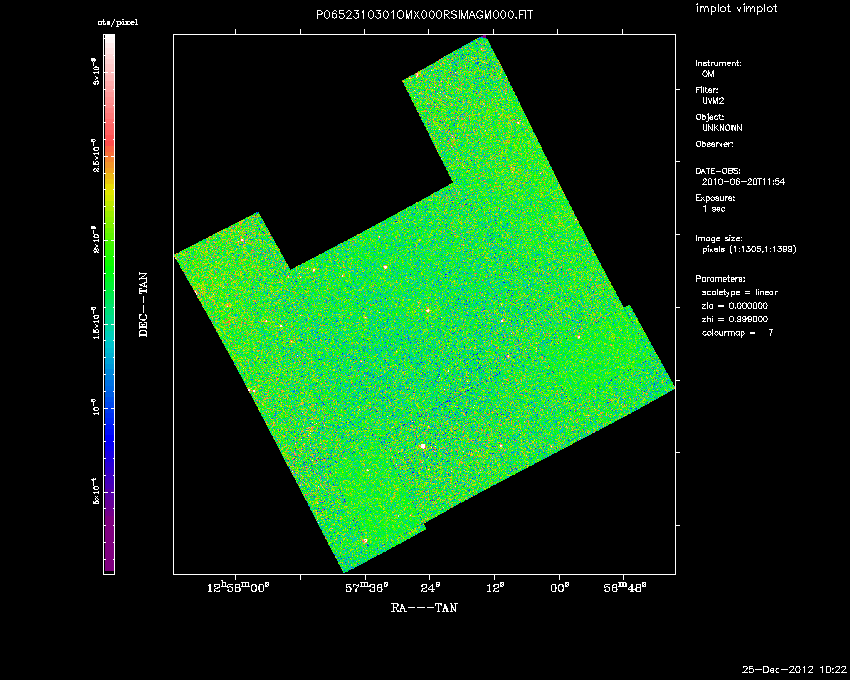Click the RA tick label '24s'
This screenshot has width=850, height=680.
tap(431, 588)
